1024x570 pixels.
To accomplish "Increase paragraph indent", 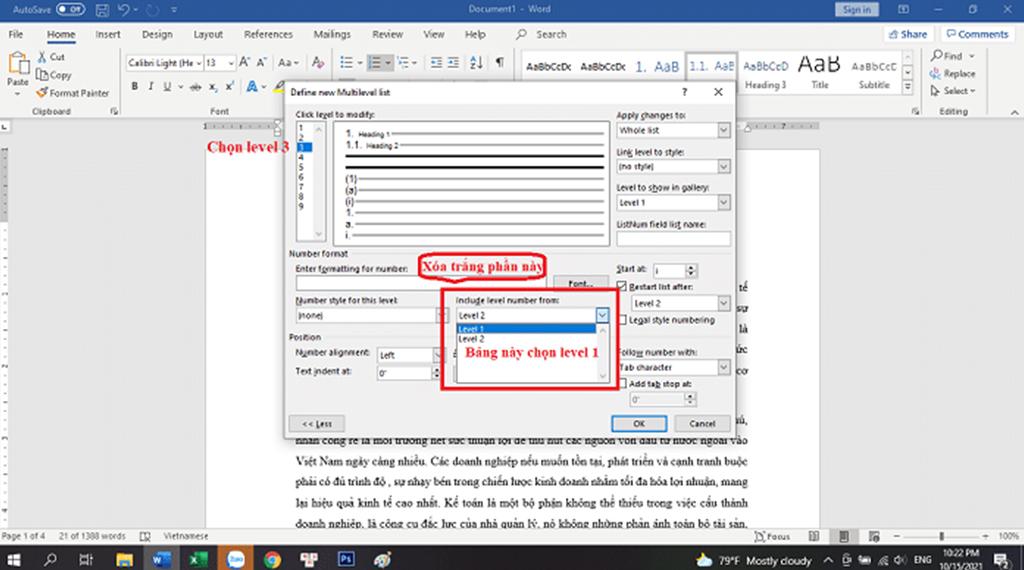I will pyautogui.click(x=453, y=63).
